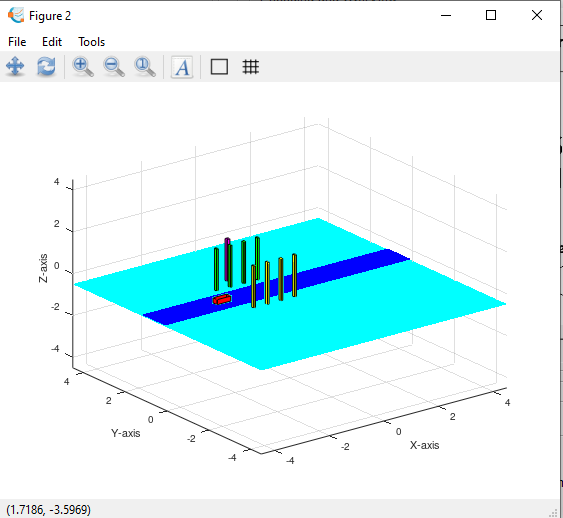563x518 pixels.
Task: Click the red box on the blue strip
Action: point(222,299)
